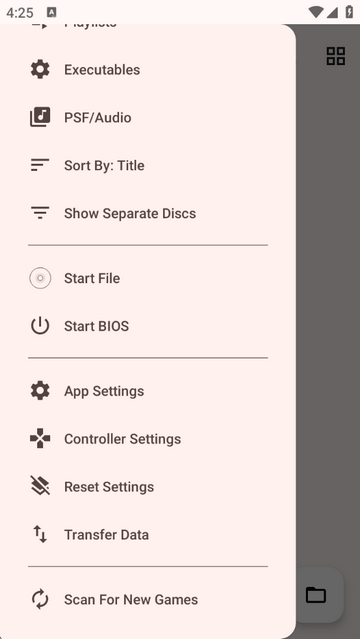Click the disc icon next to Start File

point(40,278)
